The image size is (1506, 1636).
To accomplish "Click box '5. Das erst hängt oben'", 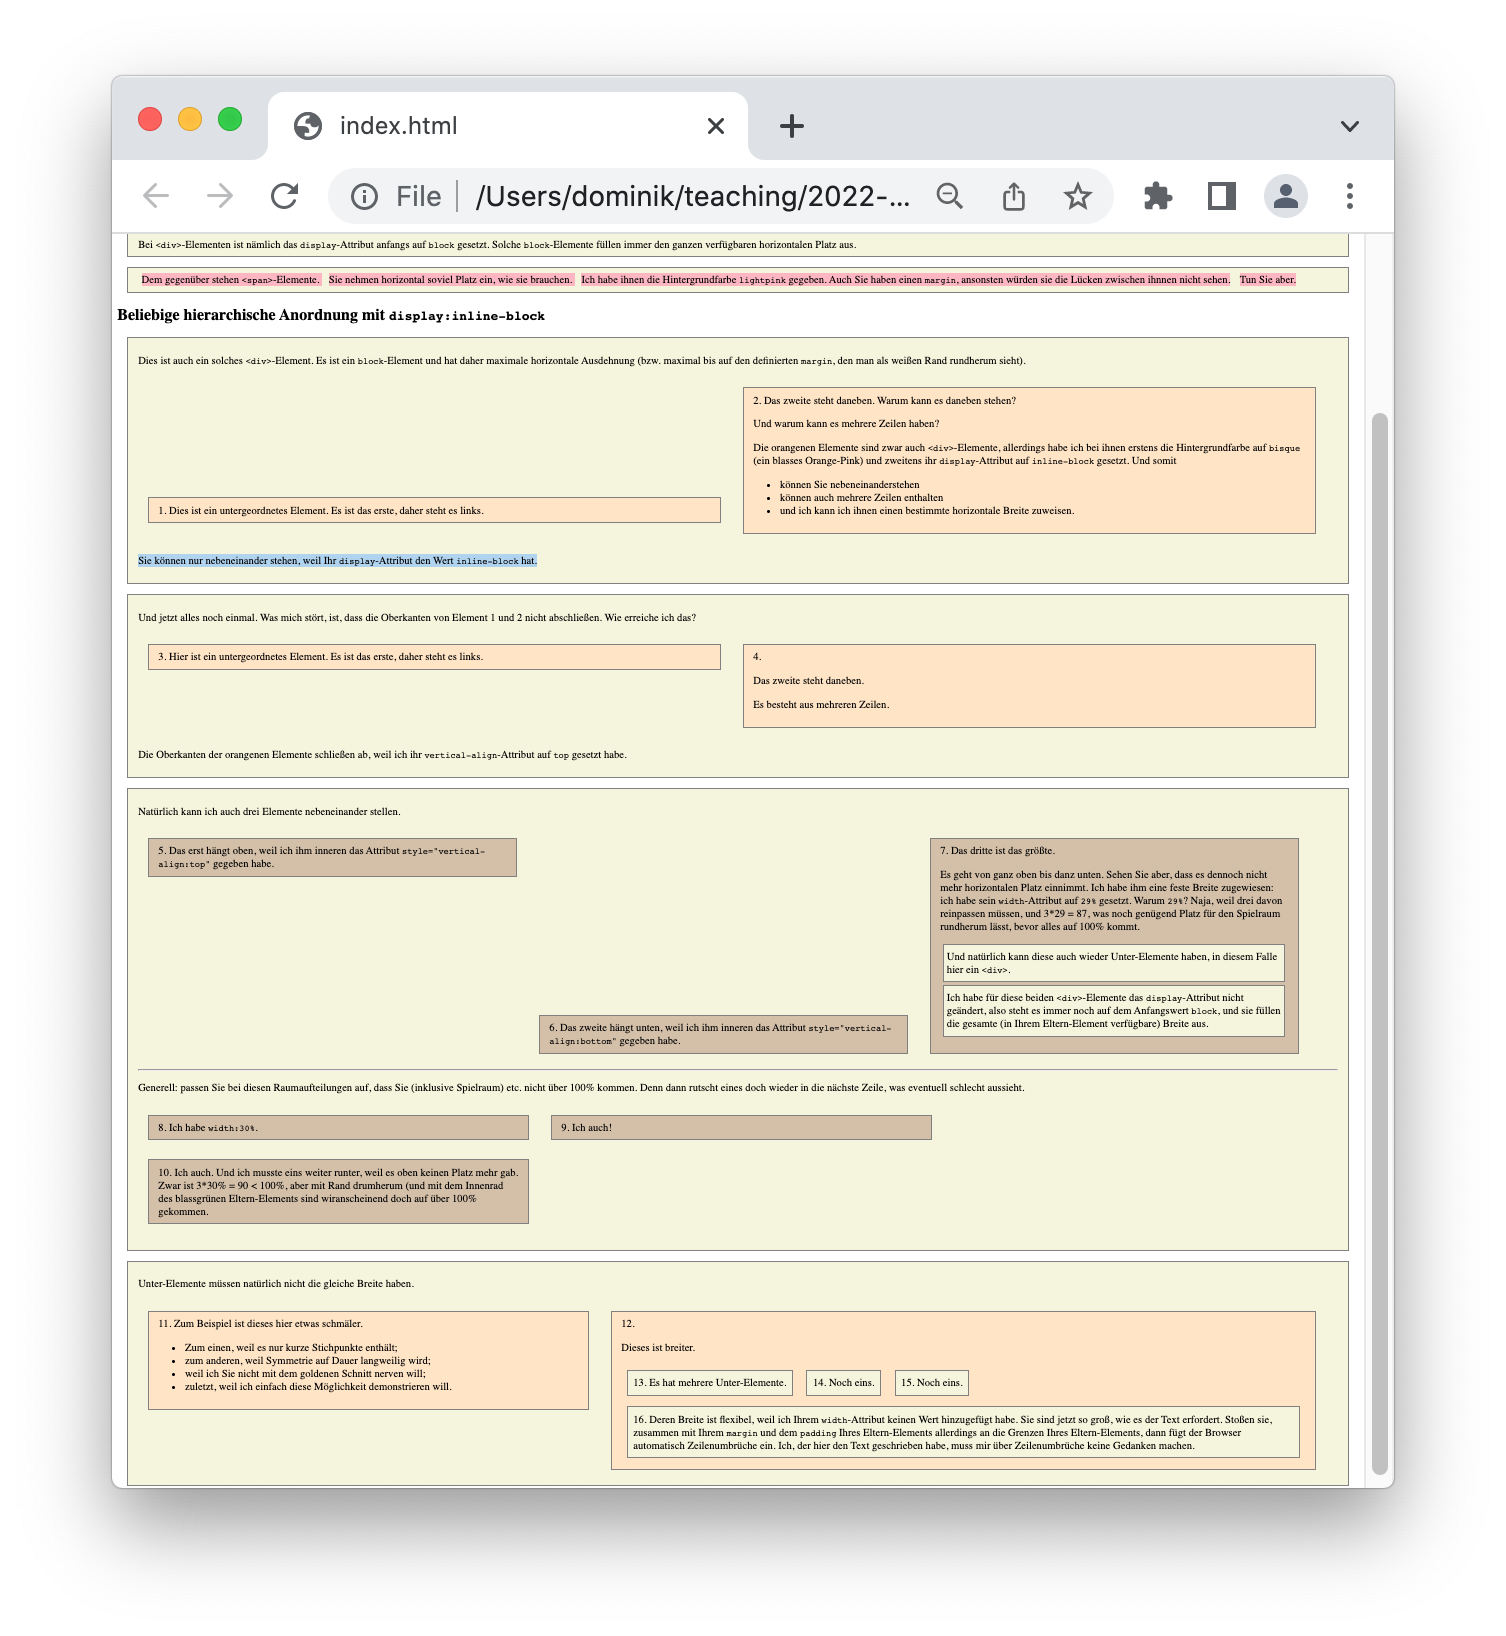I will (x=332, y=857).
